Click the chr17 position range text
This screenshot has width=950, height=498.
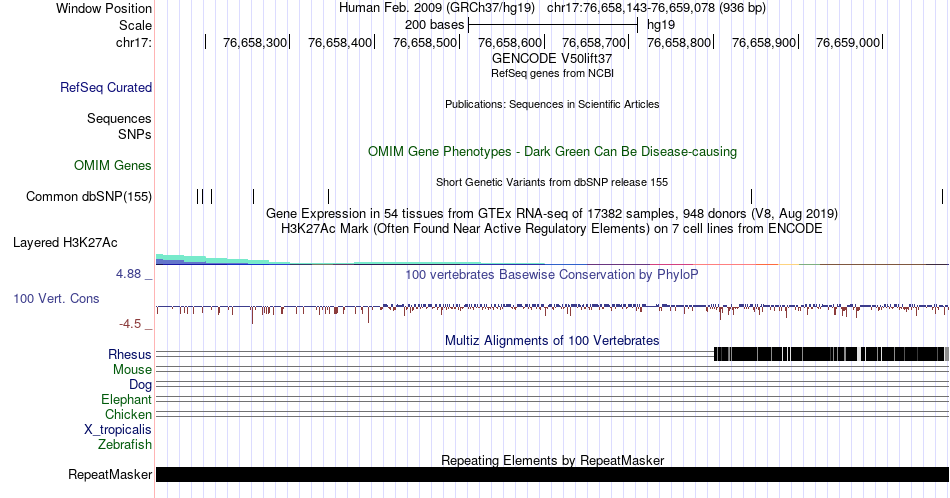[656, 8]
